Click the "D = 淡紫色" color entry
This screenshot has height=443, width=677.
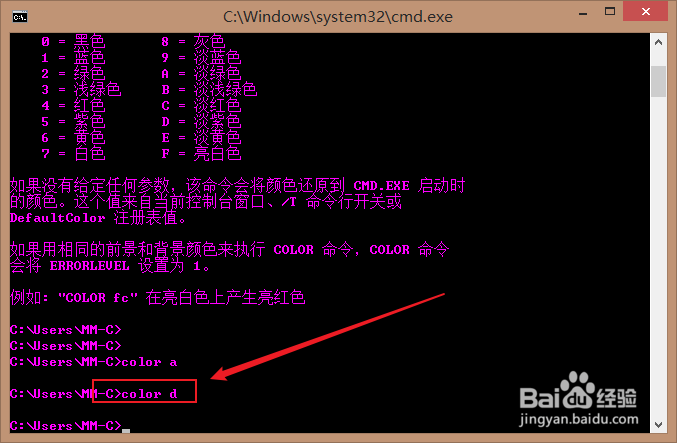click(x=201, y=122)
